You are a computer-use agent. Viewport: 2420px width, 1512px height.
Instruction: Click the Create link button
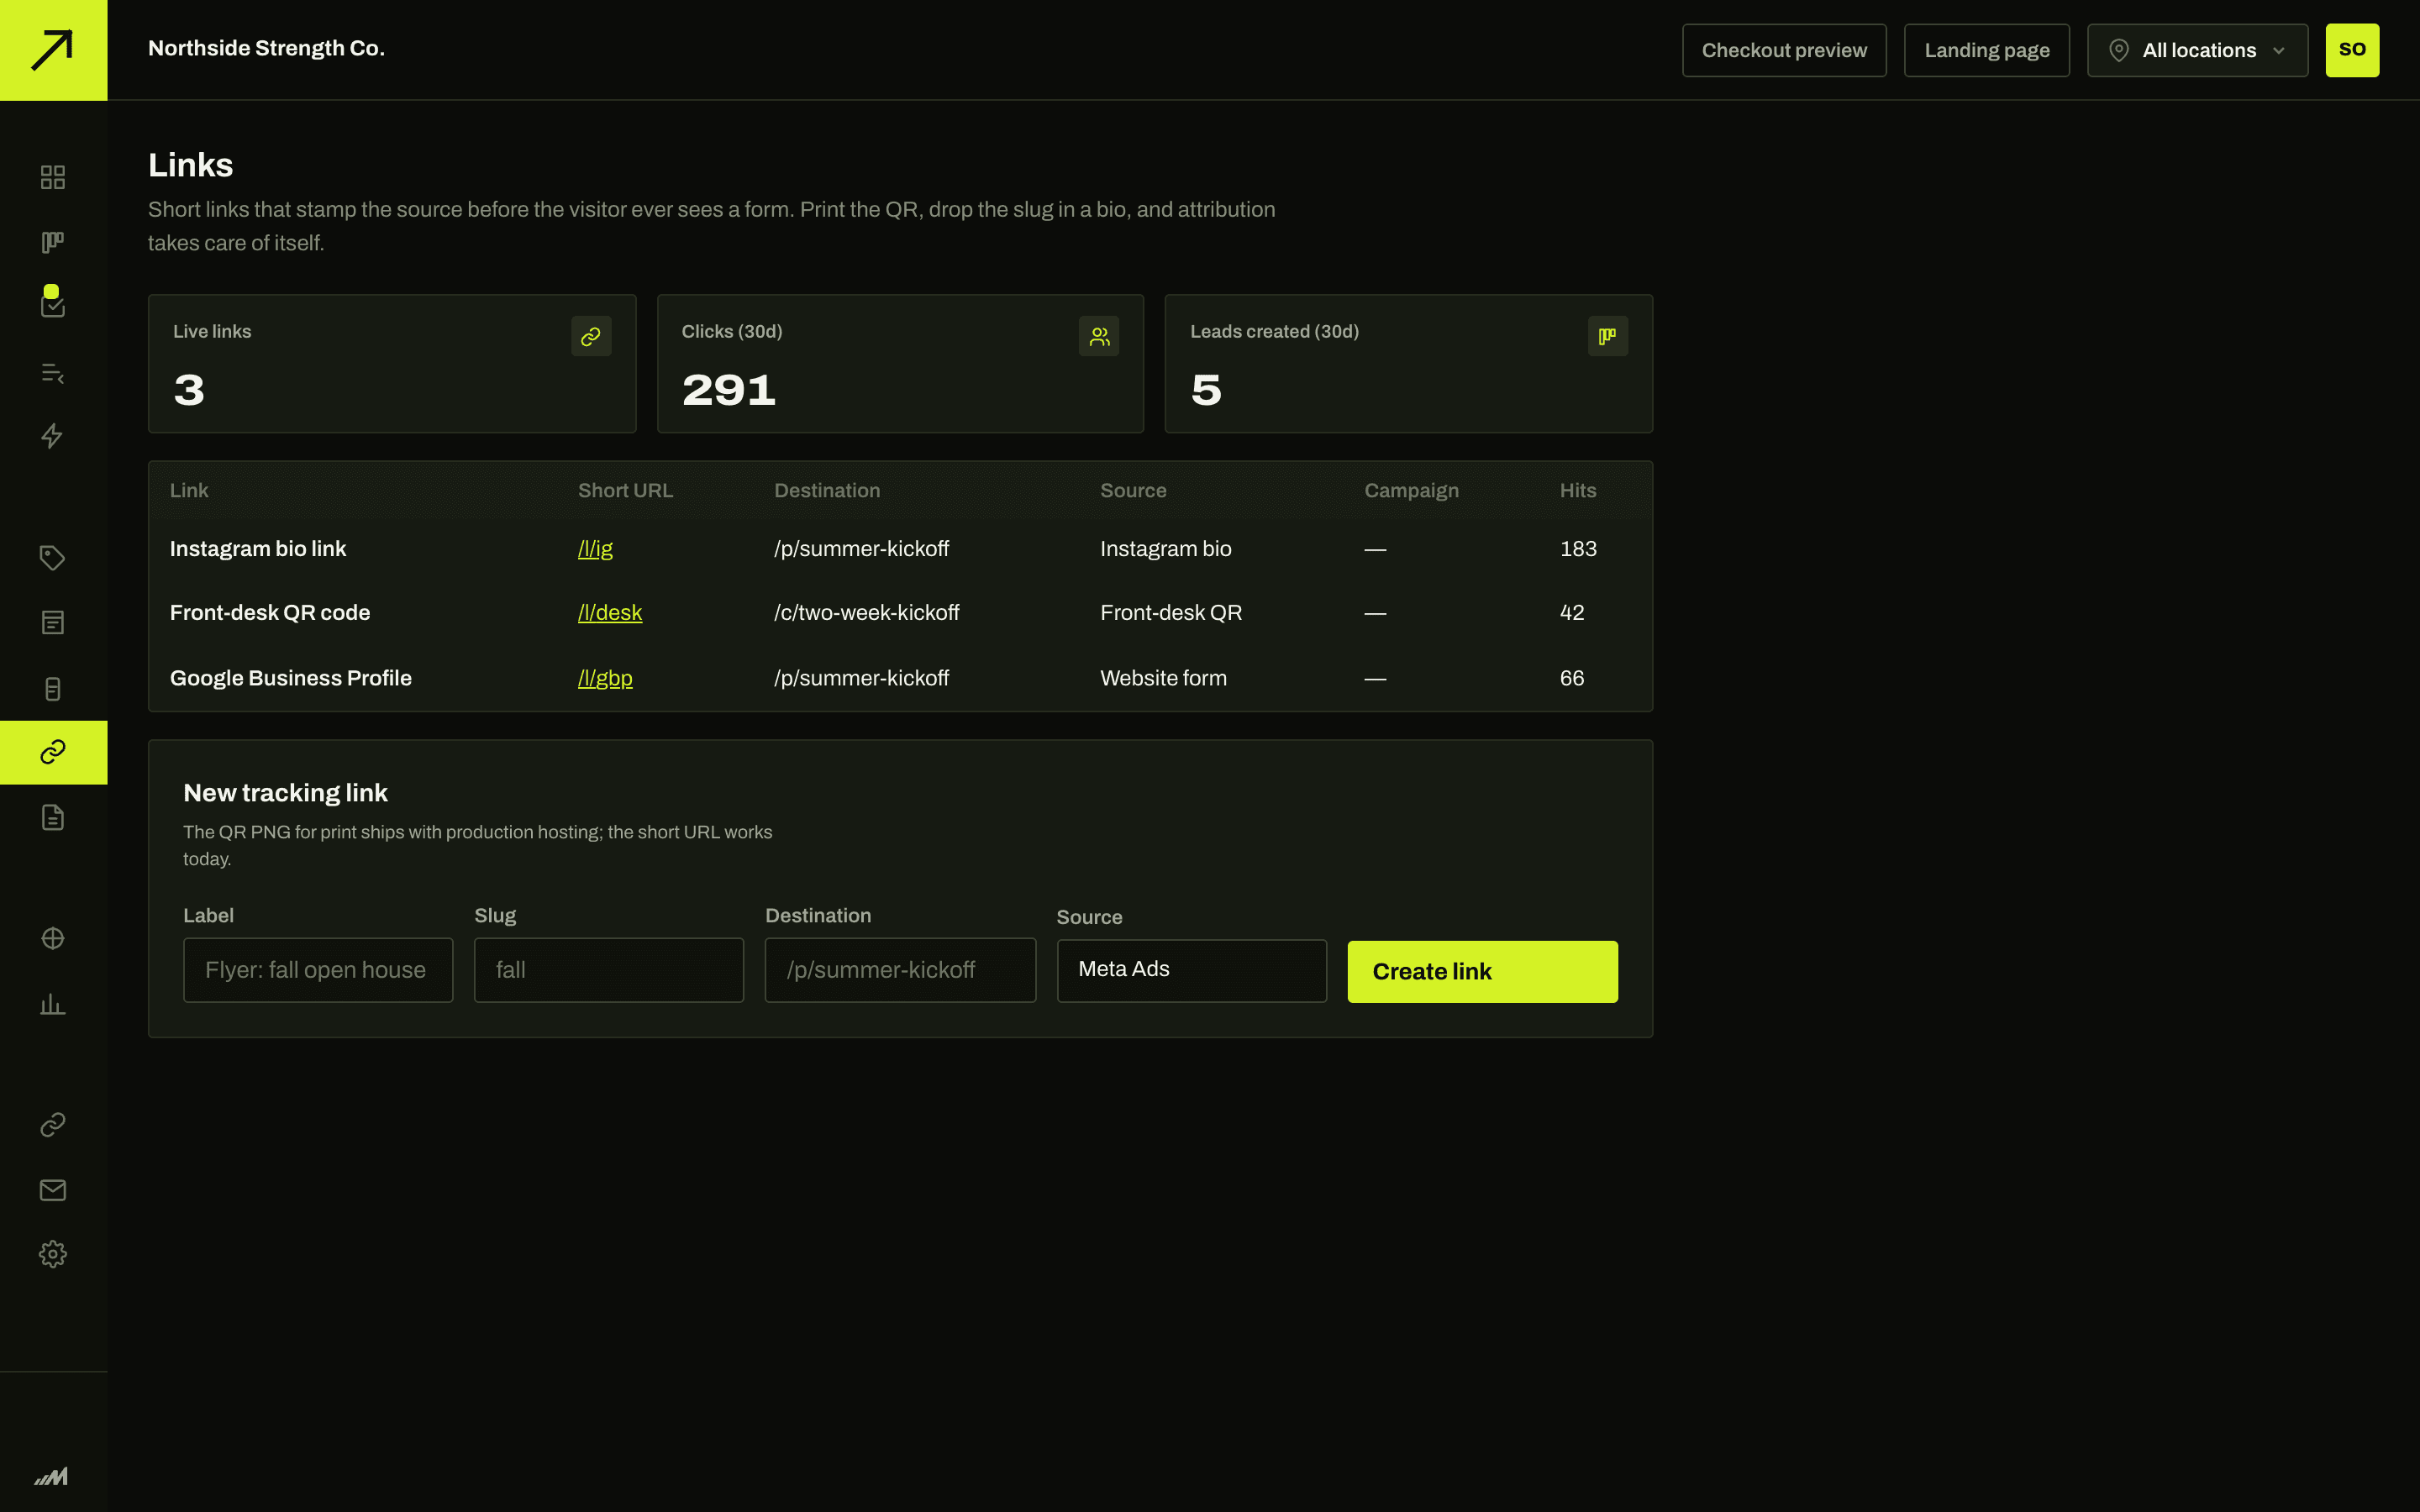pos(1482,971)
